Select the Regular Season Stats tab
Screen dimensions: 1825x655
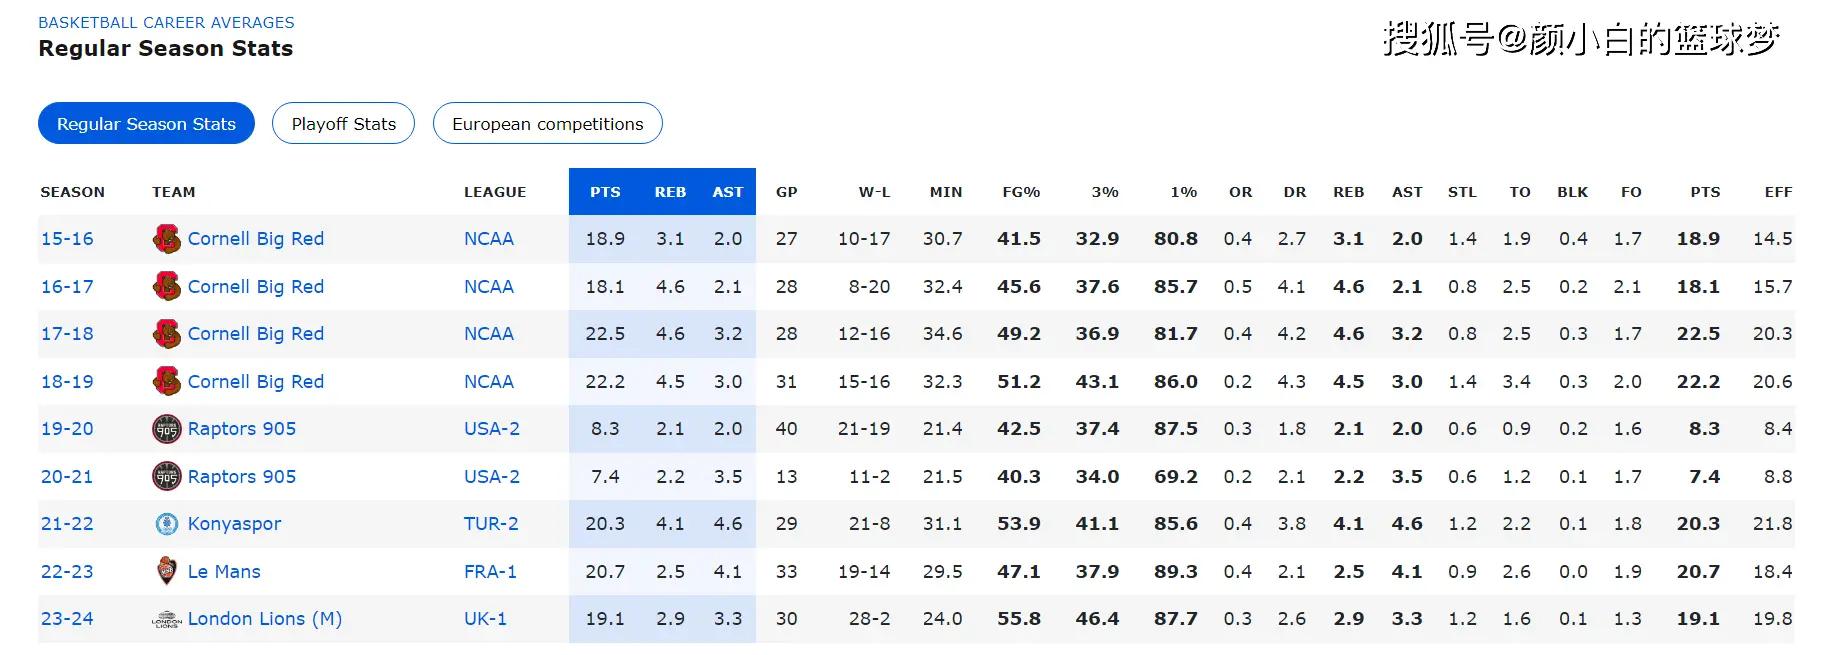point(146,124)
